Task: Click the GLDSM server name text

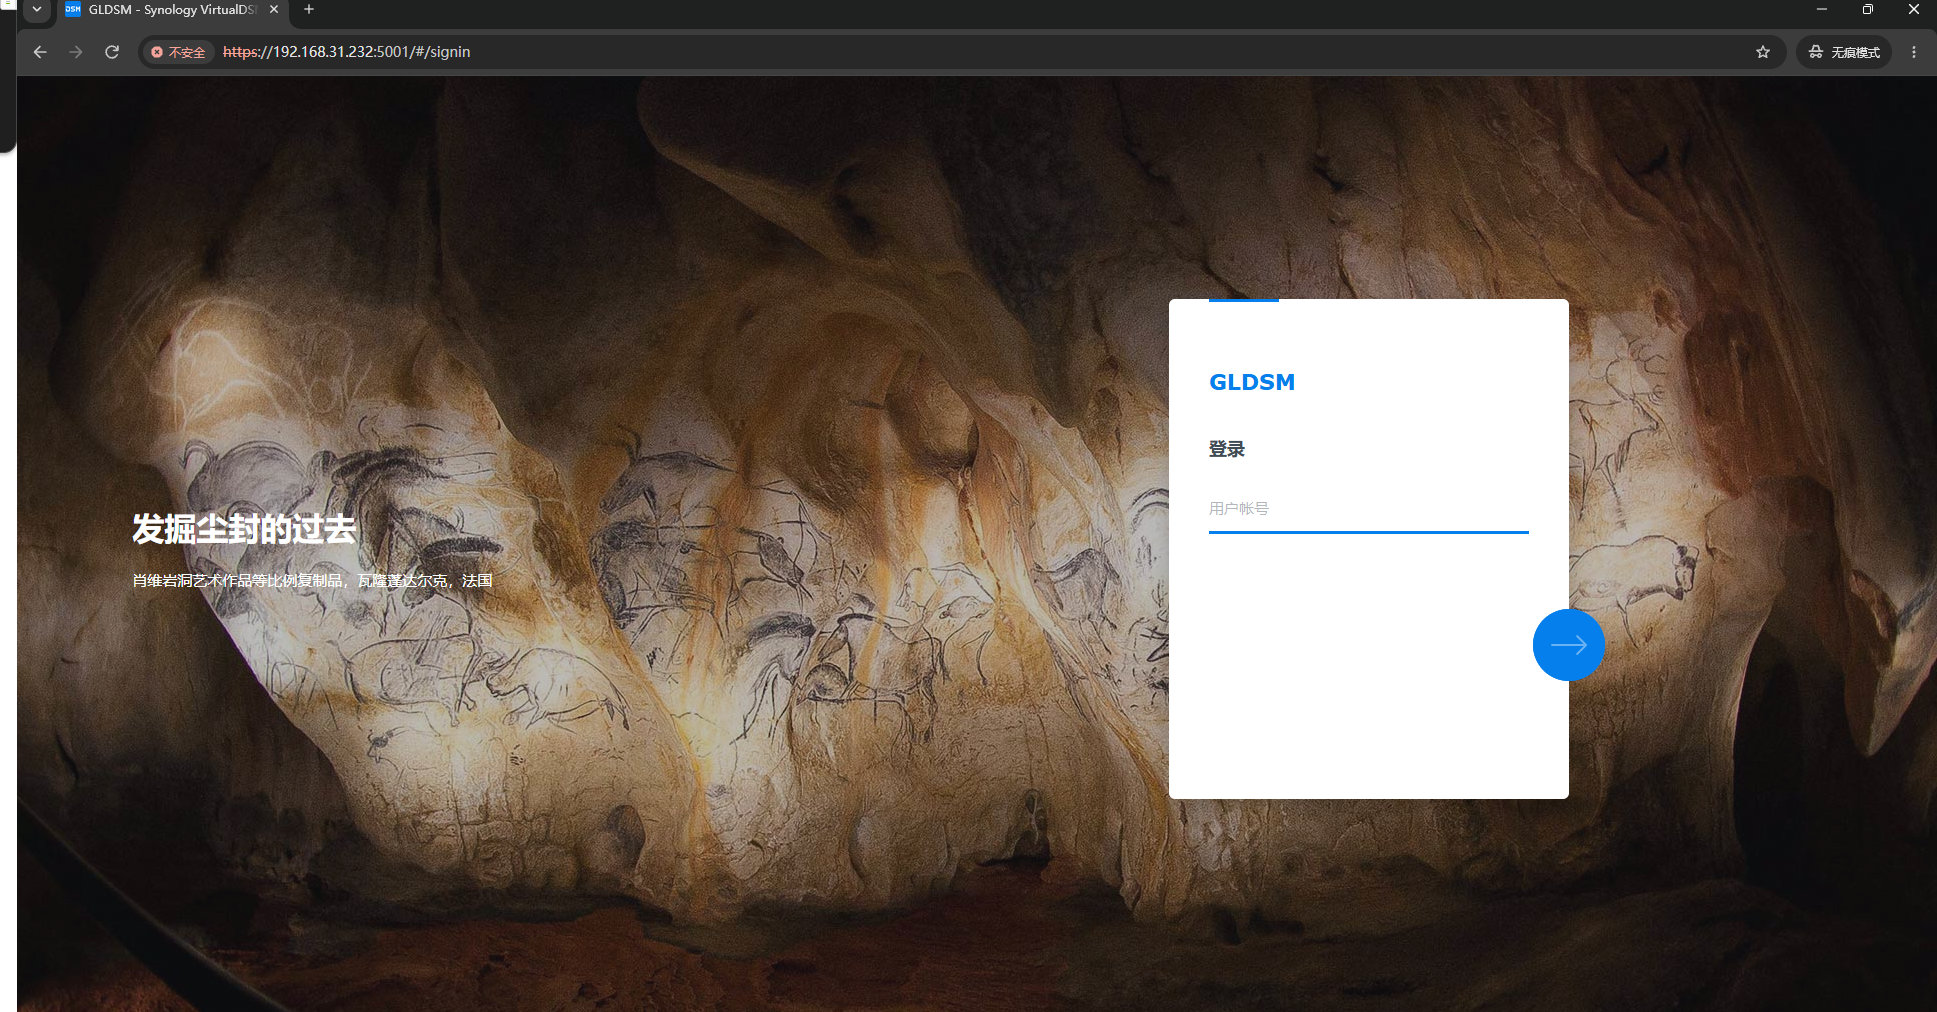Action: pos(1252,382)
